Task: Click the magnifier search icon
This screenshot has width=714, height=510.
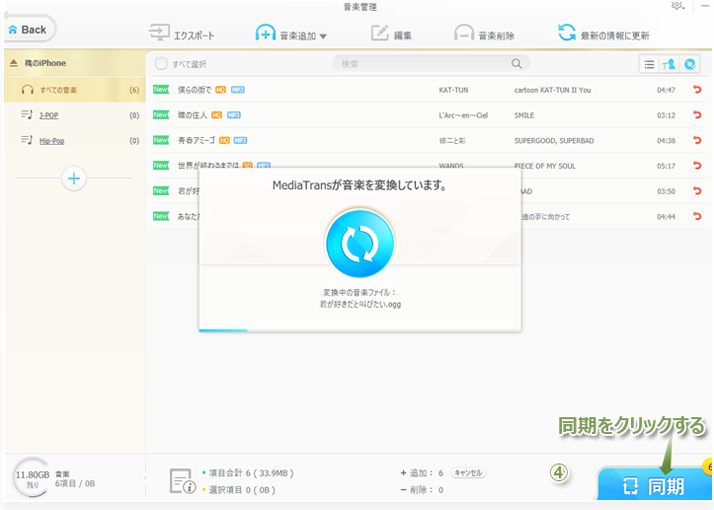Action: pos(517,64)
